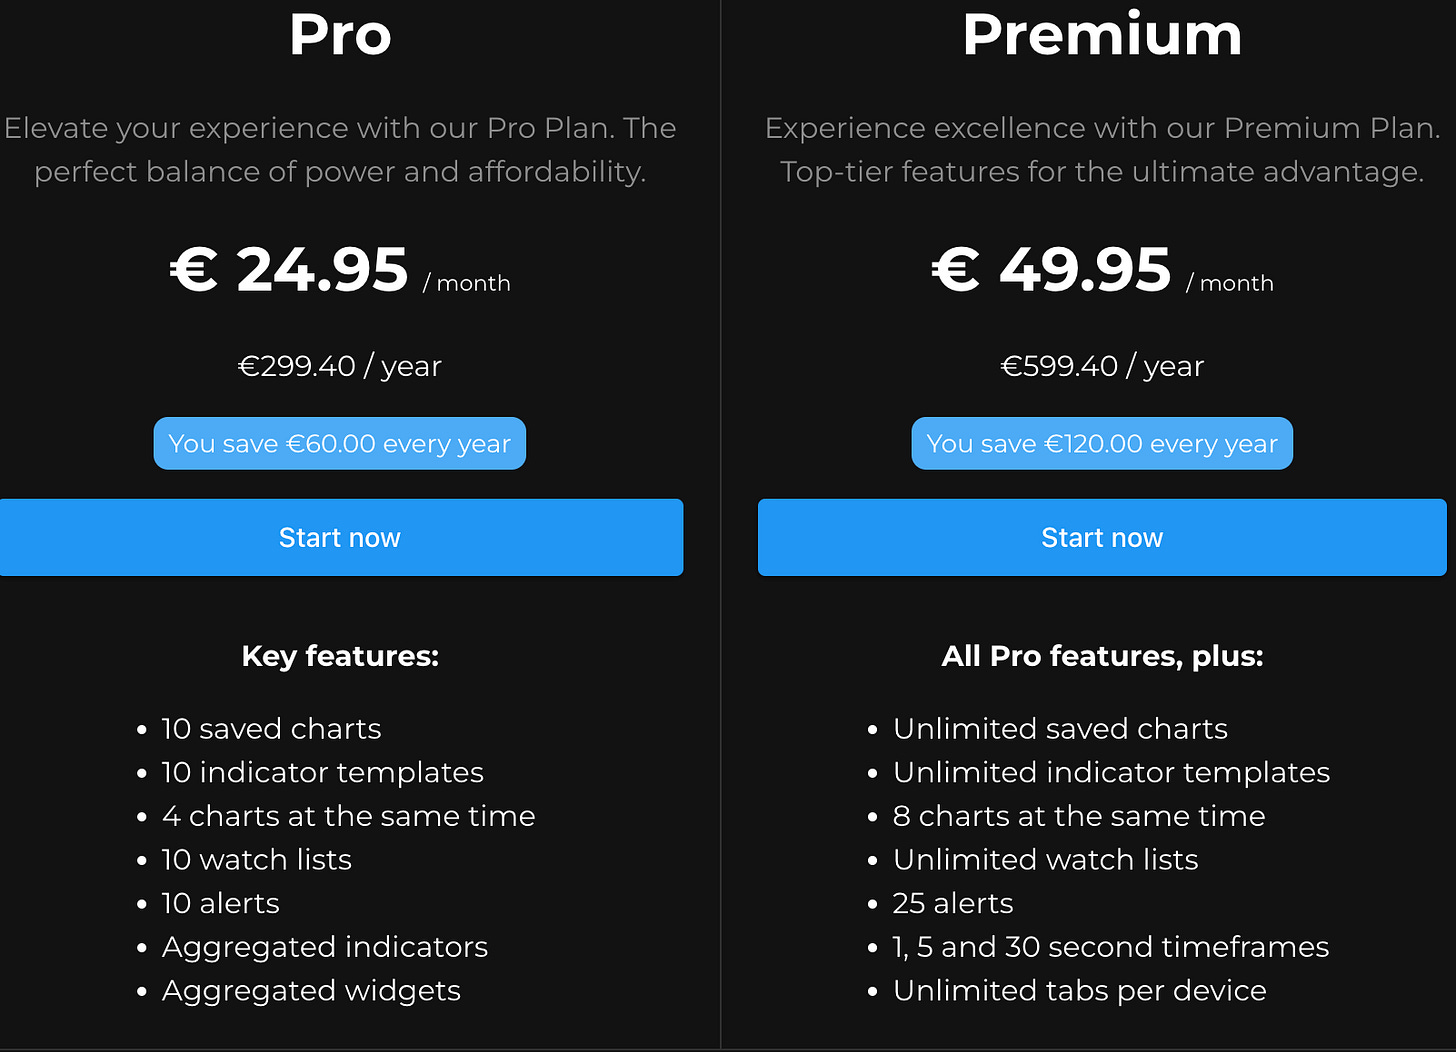Select the '25 alerts' list entry
Screen dimensions: 1456x1052
point(952,903)
